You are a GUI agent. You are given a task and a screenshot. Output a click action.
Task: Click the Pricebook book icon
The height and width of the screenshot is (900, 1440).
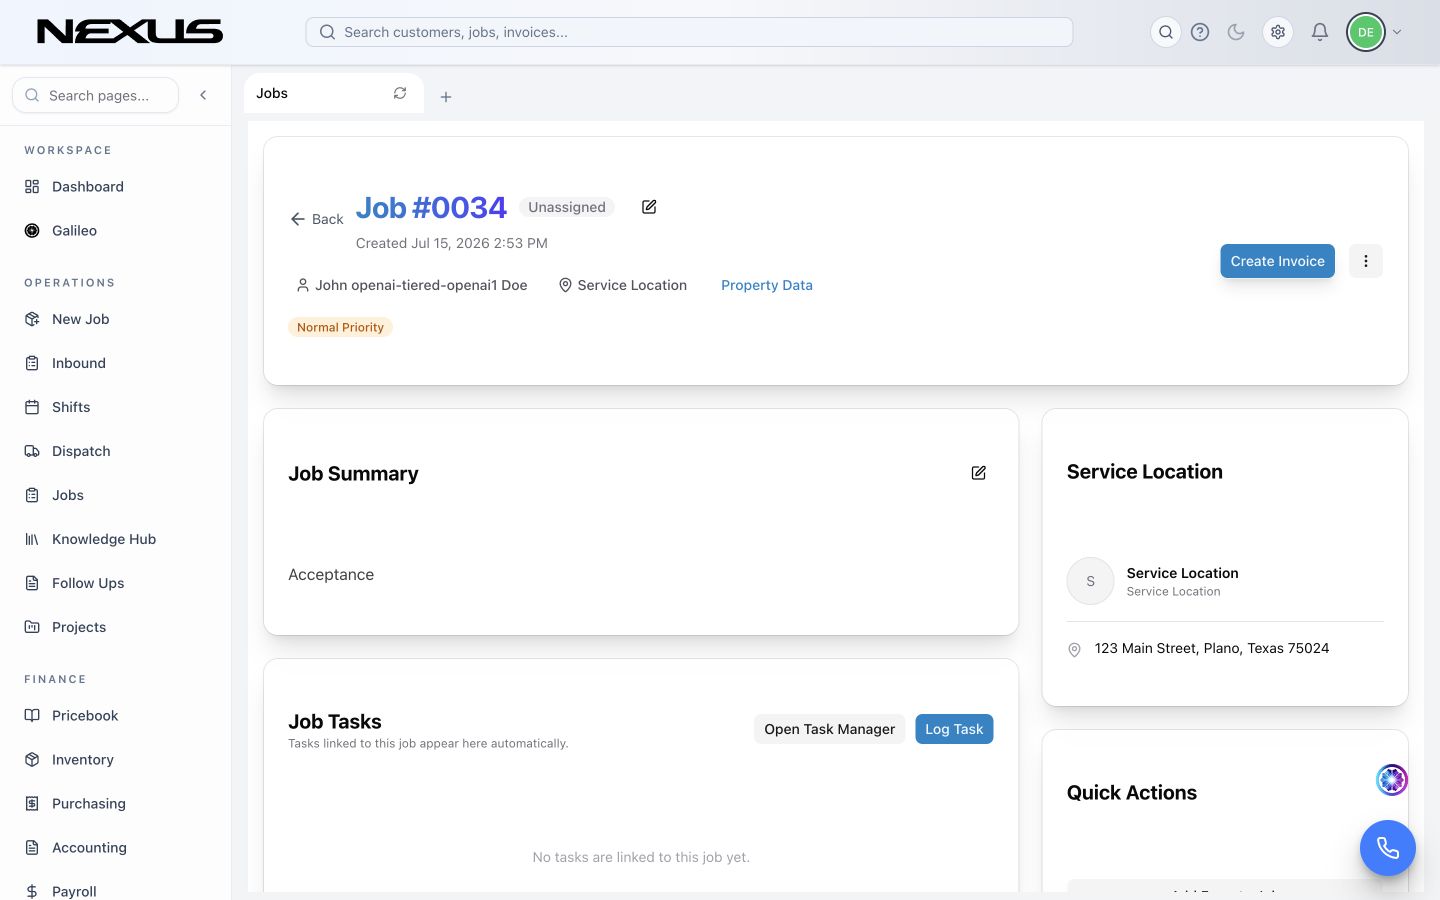point(32,715)
